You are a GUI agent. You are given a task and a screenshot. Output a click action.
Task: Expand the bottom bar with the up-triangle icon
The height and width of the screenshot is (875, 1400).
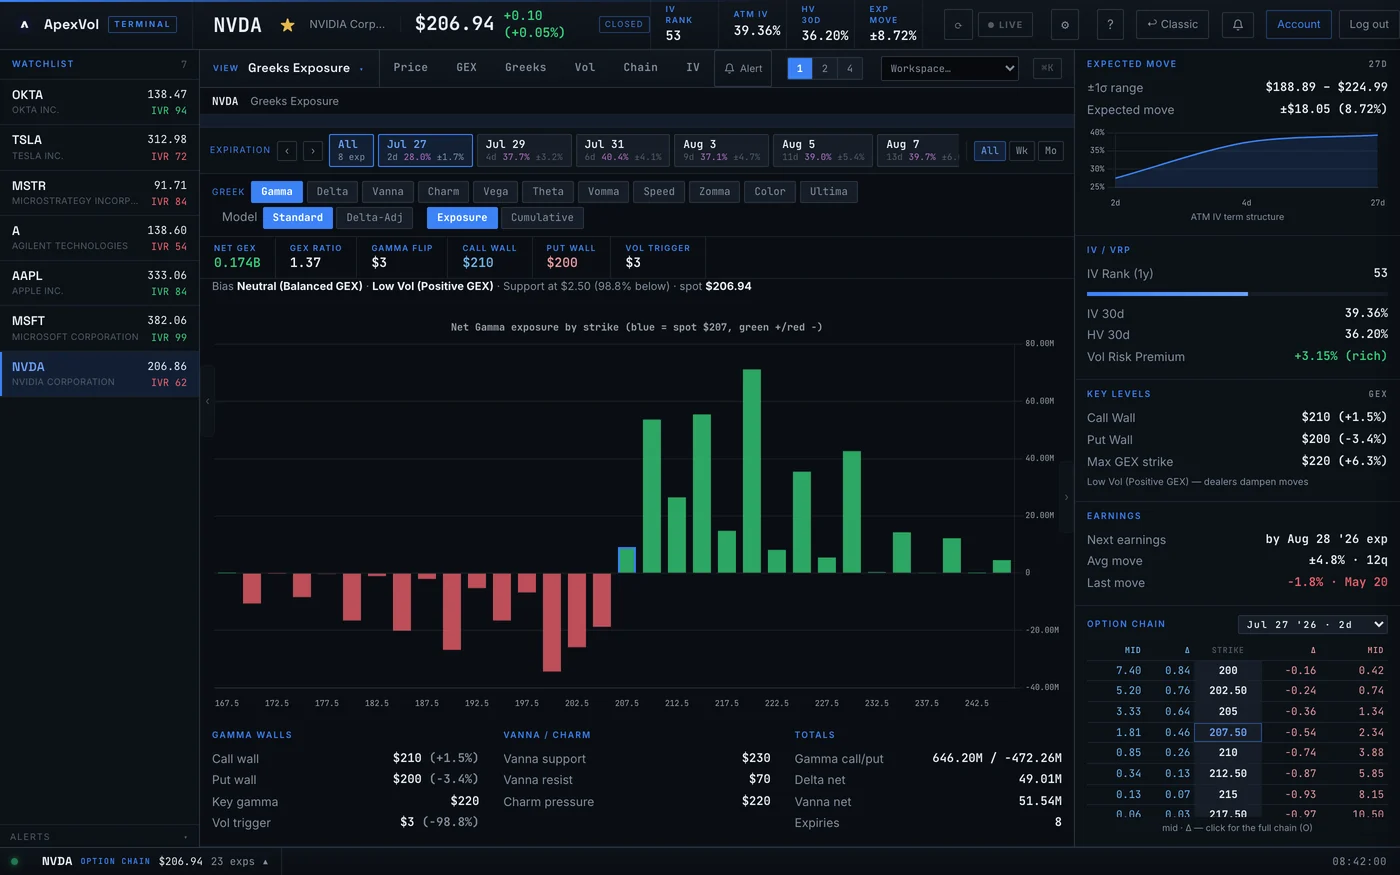tap(265, 861)
